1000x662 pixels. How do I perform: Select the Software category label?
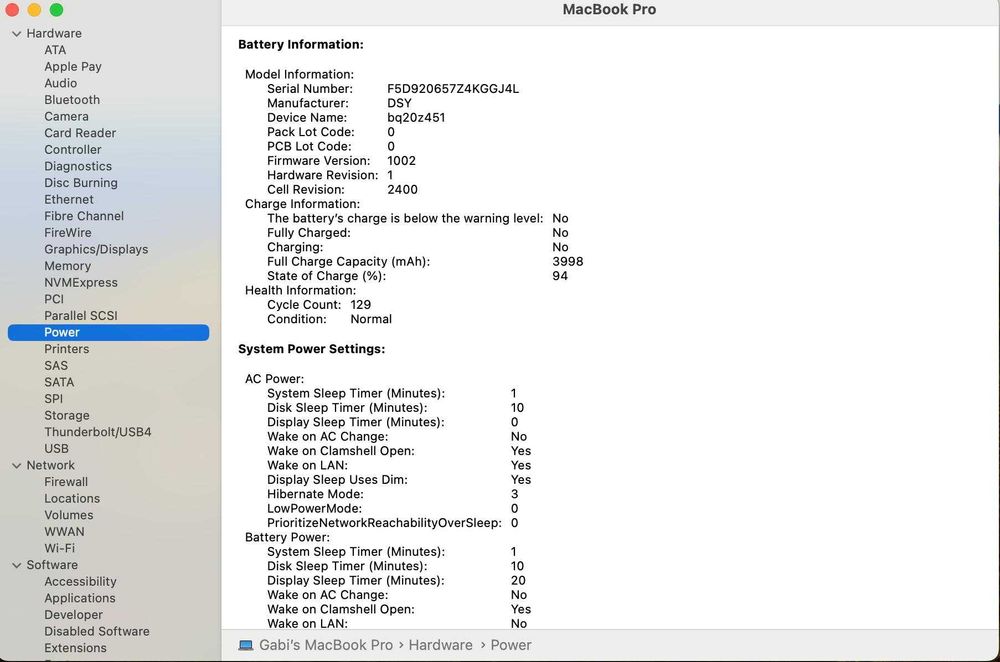click(52, 564)
